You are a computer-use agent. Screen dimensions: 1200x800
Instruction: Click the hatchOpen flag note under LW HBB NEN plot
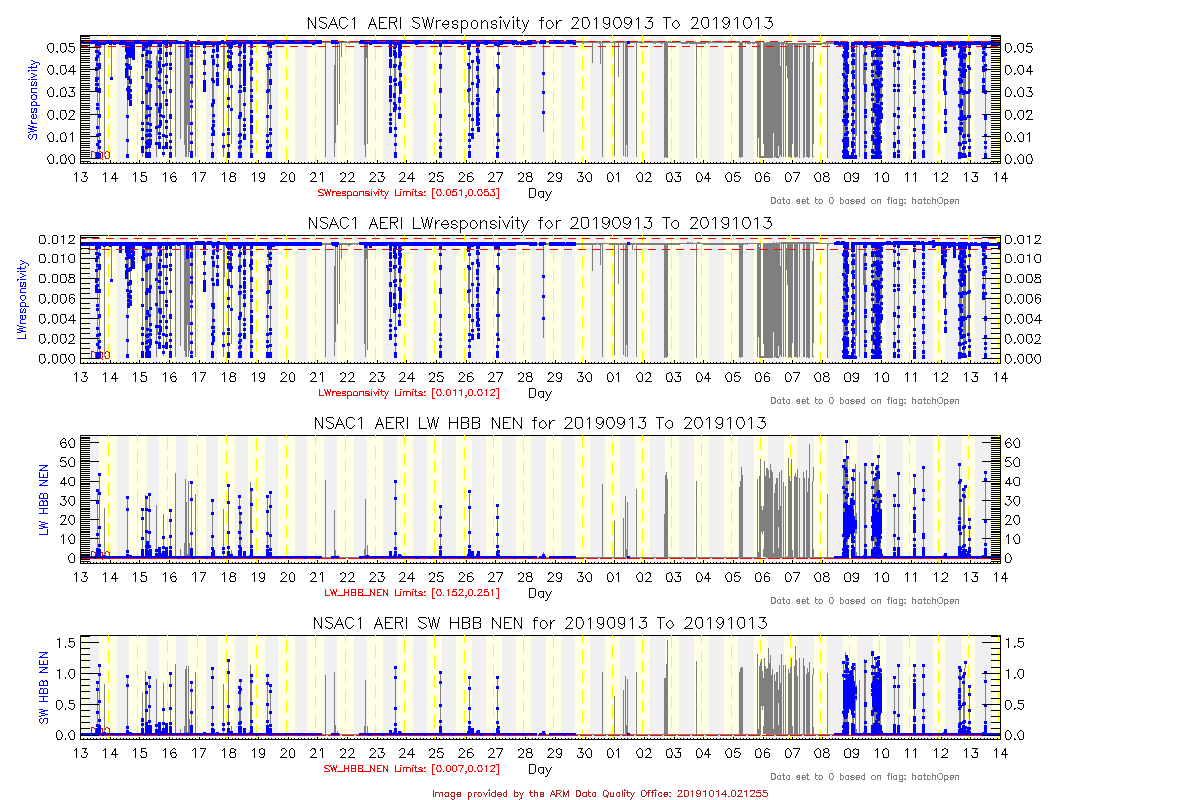click(864, 601)
